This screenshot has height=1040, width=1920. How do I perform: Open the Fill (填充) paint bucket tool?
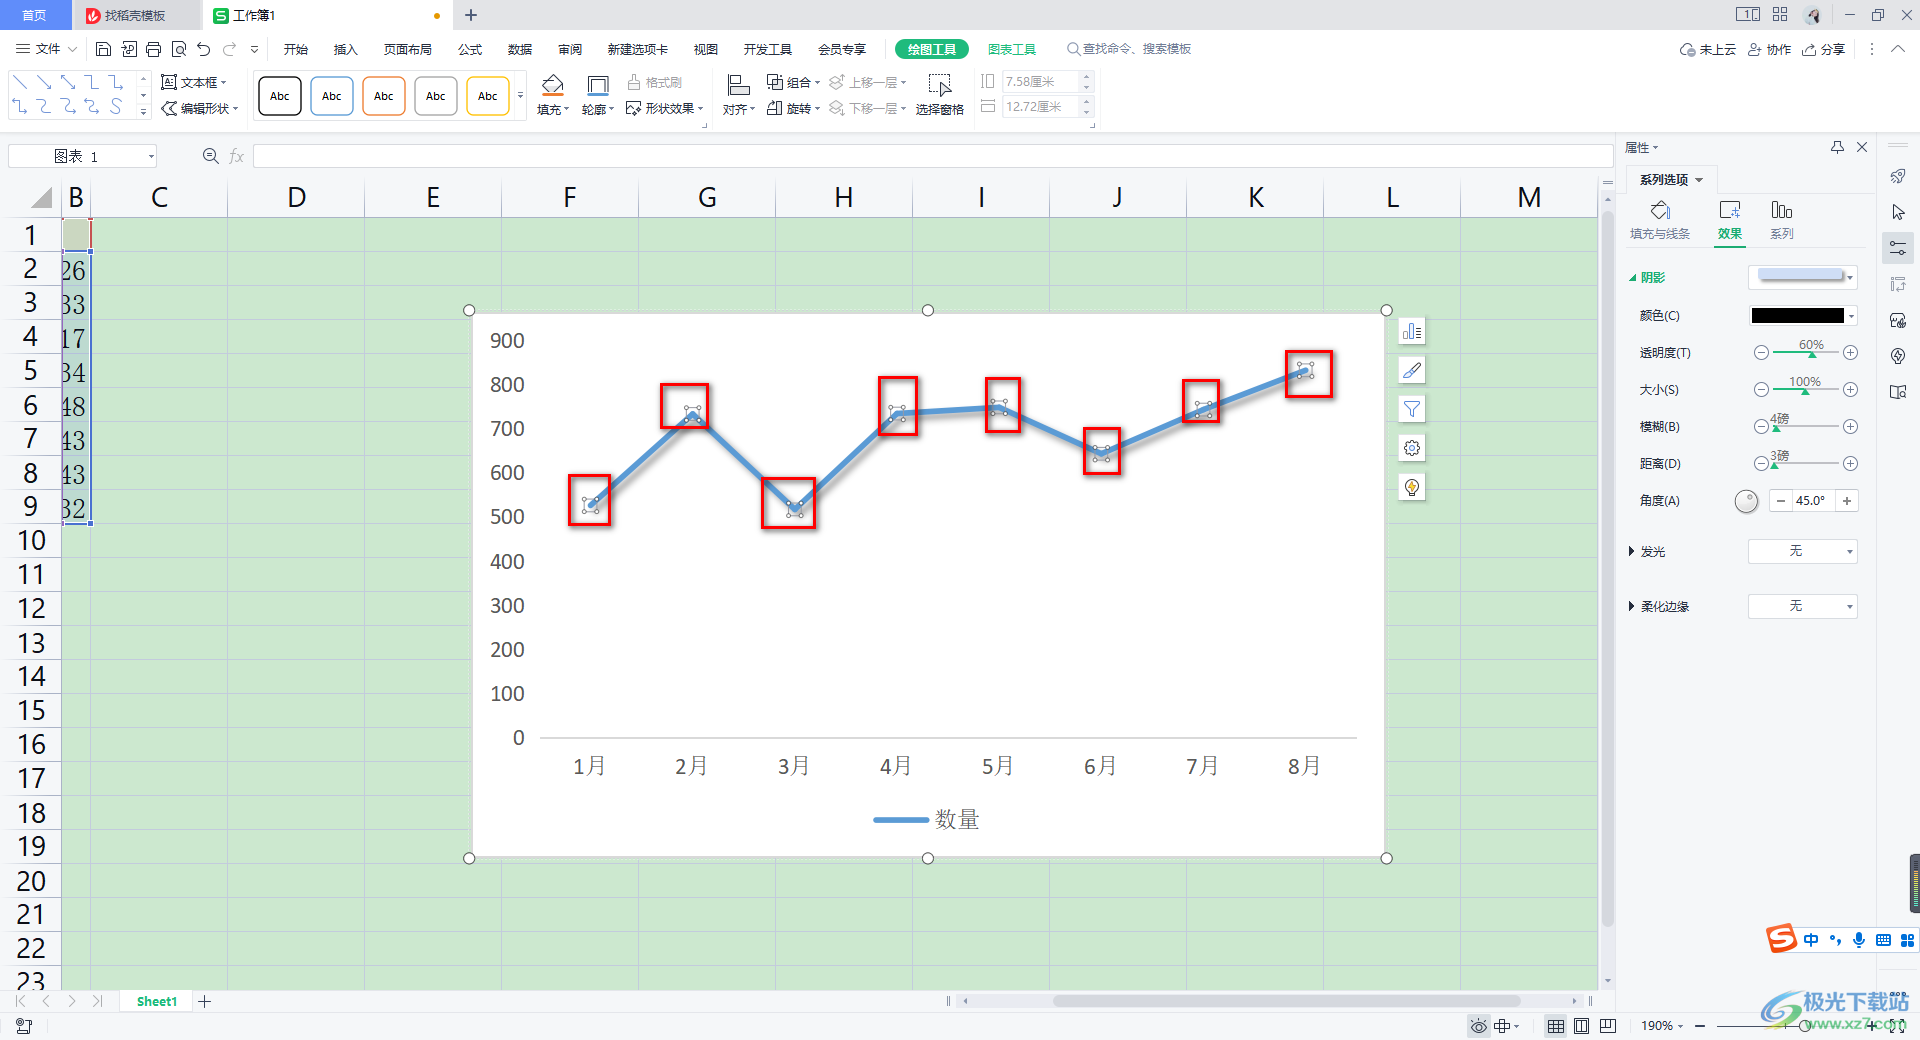click(552, 95)
